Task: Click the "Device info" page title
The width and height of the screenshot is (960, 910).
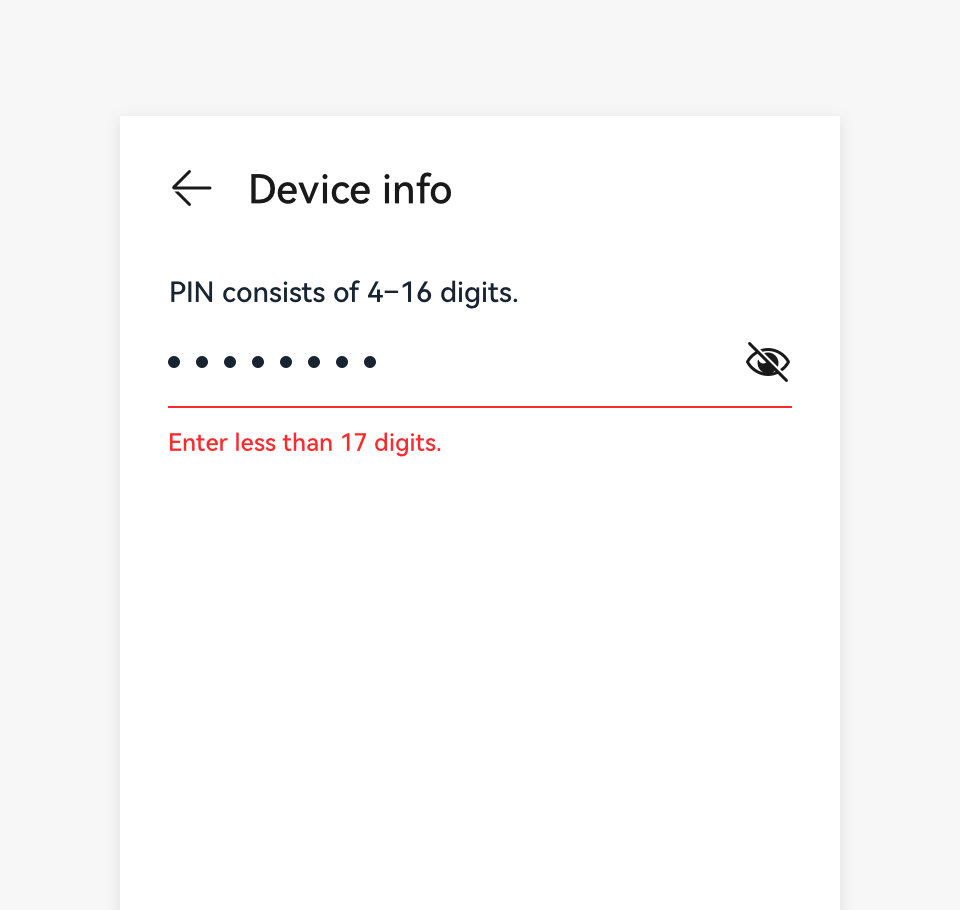Action: [350, 189]
